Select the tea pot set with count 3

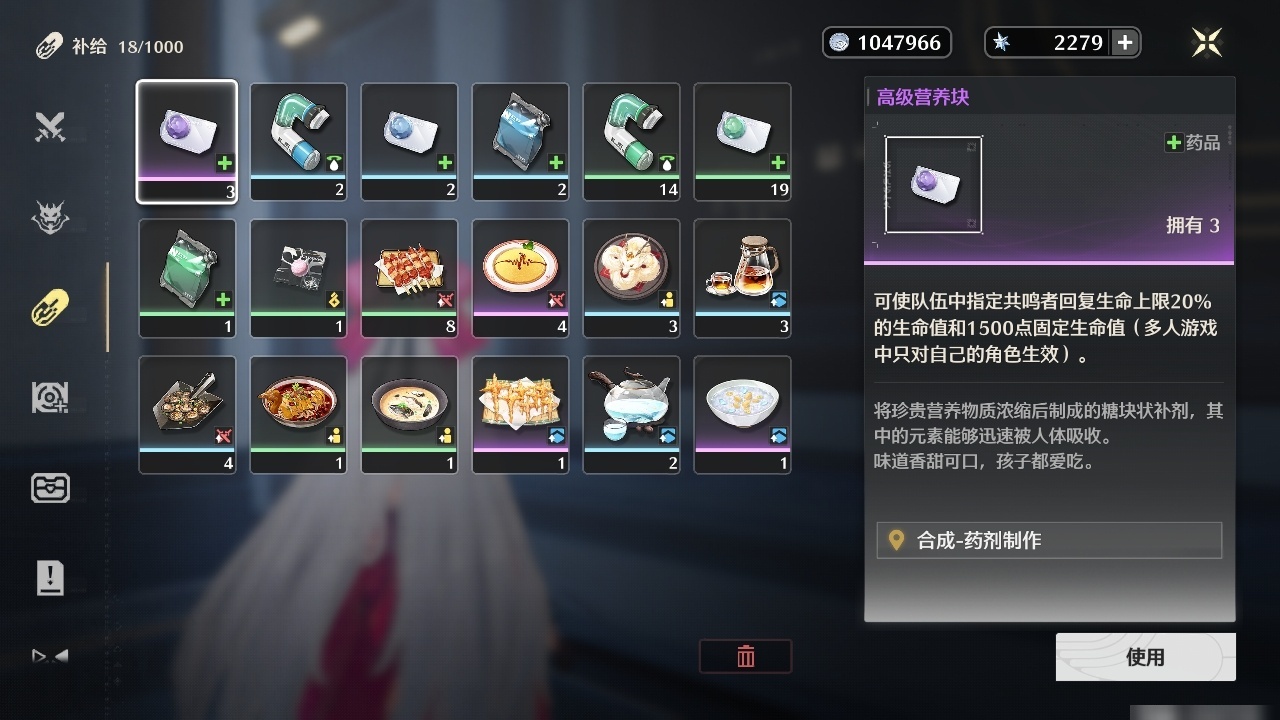tap(742, 278)
